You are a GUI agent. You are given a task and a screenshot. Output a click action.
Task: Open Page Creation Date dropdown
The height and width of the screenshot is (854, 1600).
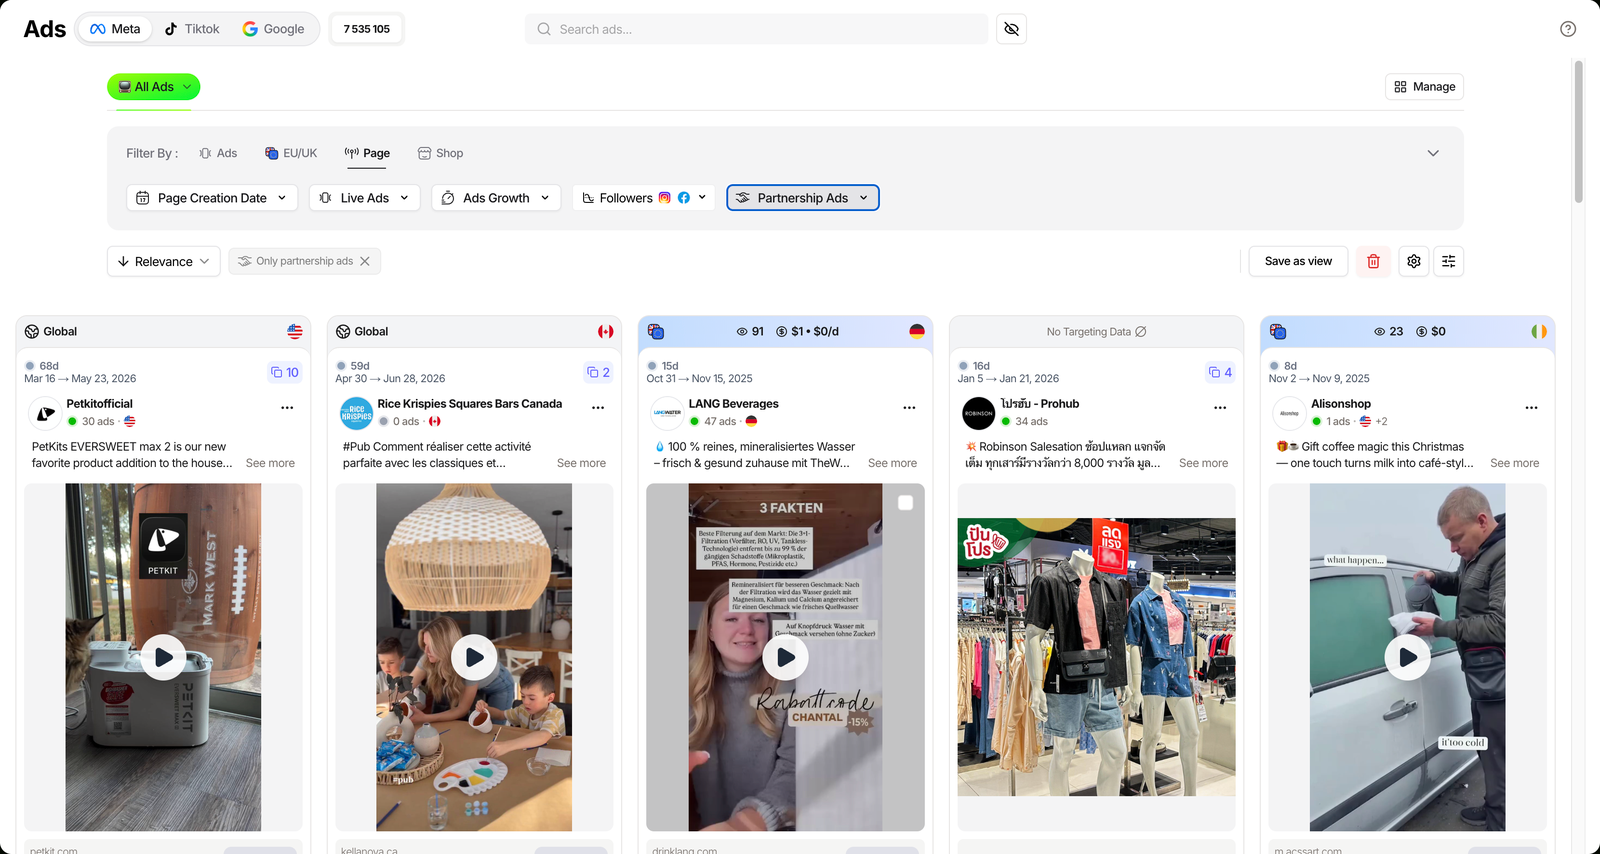213,198
